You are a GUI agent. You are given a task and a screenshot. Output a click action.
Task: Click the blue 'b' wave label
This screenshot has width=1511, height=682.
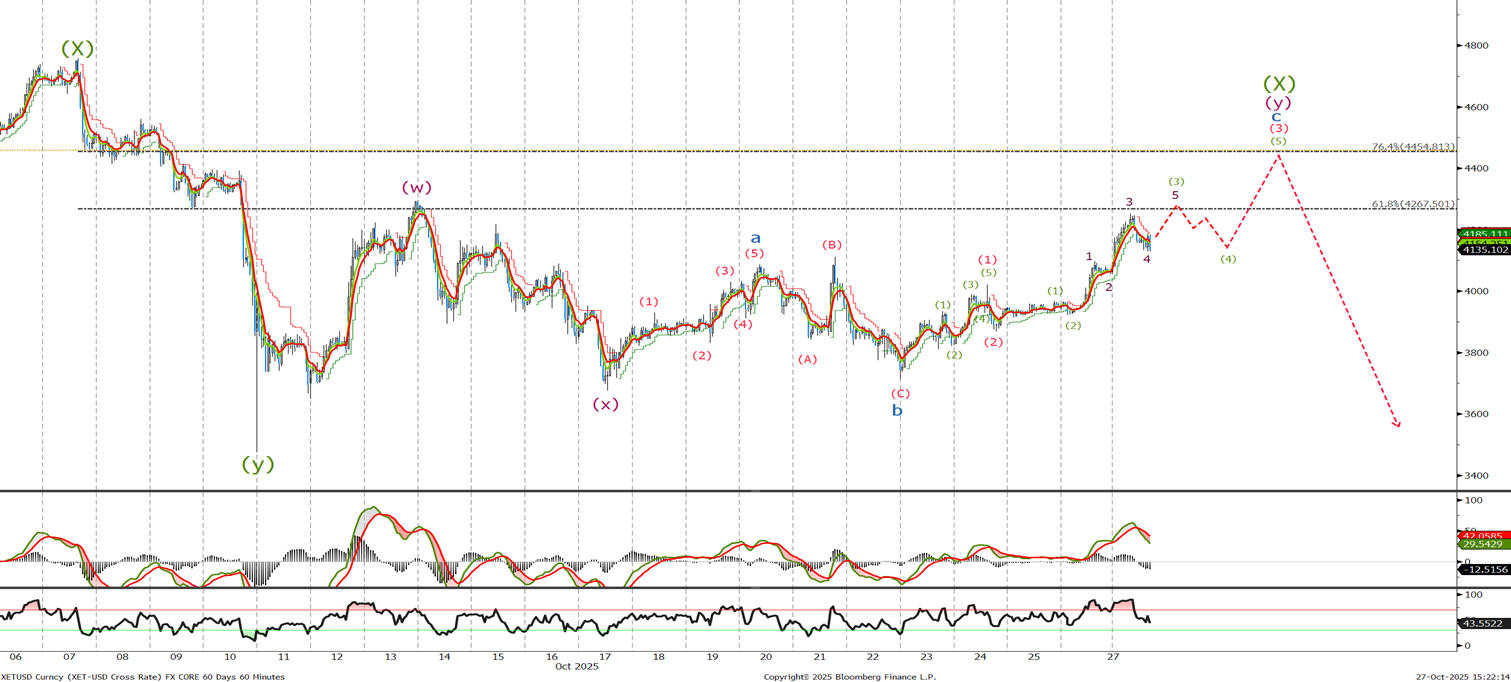tap(897, 410)
